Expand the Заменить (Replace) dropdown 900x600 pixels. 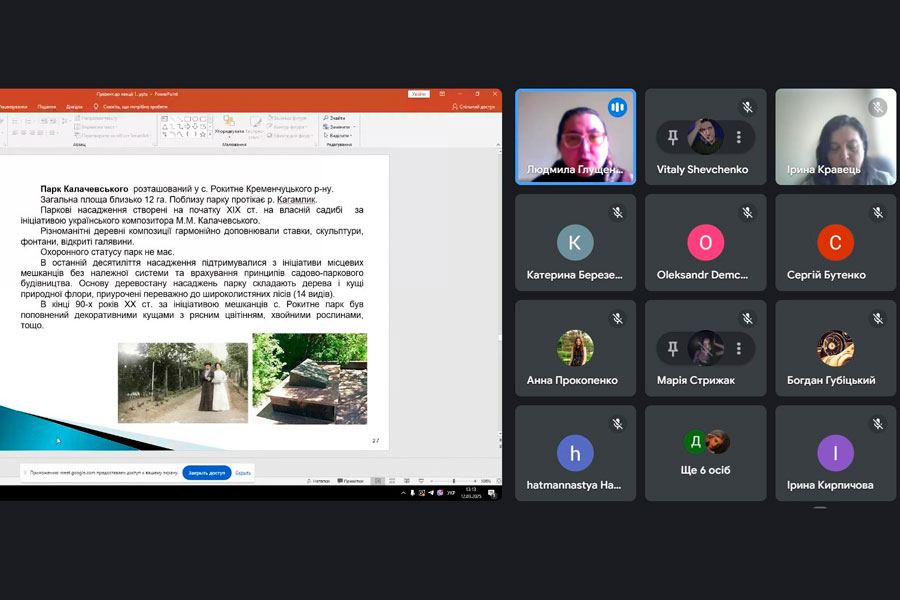tap(353, 127)
